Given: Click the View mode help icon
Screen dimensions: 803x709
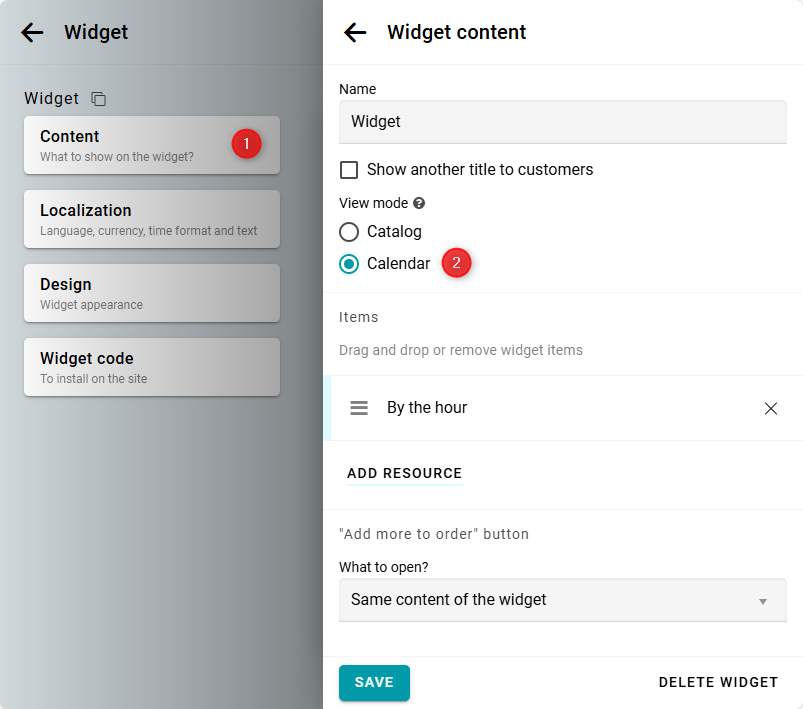Looking at the screenshot, I should (419, 203).
